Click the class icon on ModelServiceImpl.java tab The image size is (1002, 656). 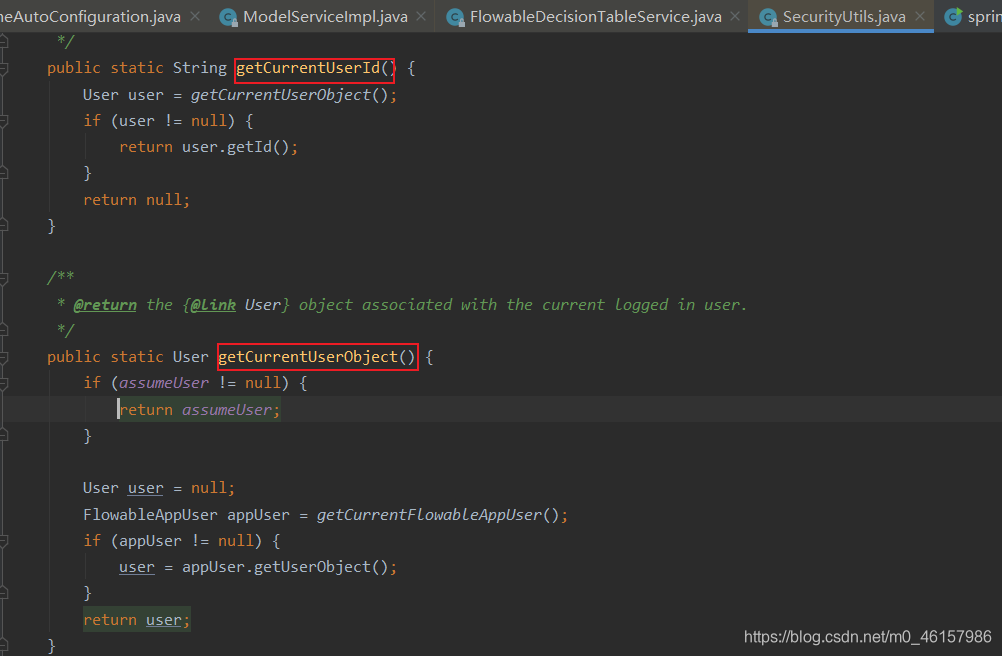(228, 16)
